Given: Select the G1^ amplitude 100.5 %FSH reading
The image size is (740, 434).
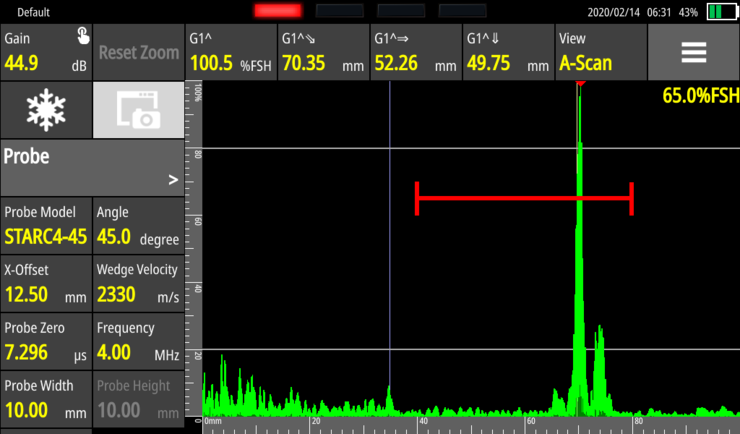Looking at the screenshot, I should (231, 52).
